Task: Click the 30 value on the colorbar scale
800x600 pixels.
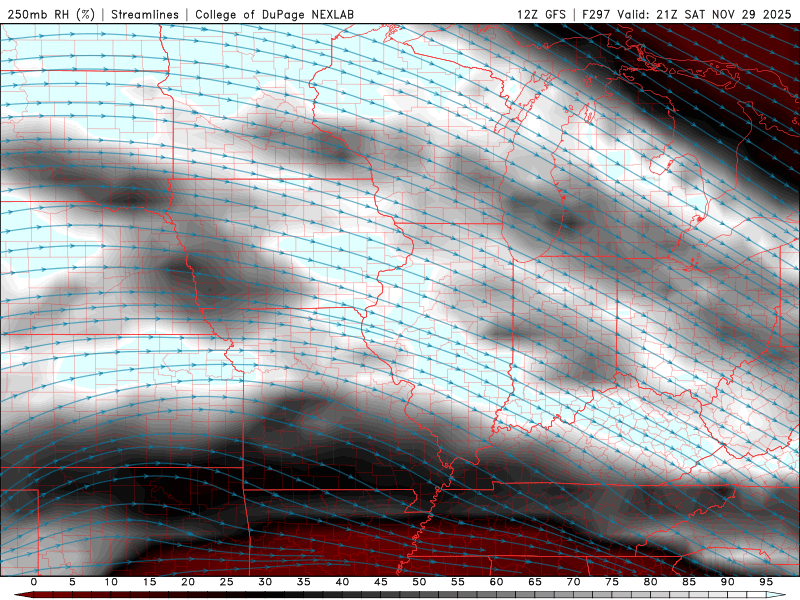Action: click(265, 582)
